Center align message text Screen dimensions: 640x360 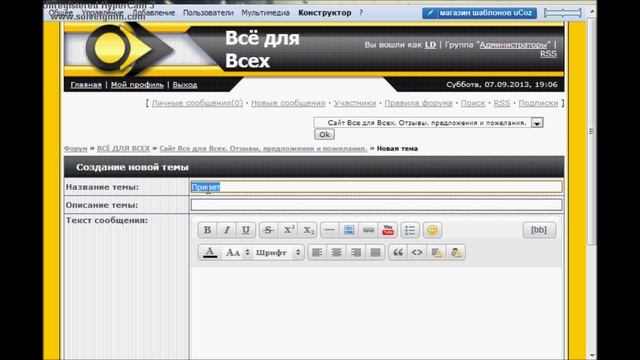tap(336, 253)
